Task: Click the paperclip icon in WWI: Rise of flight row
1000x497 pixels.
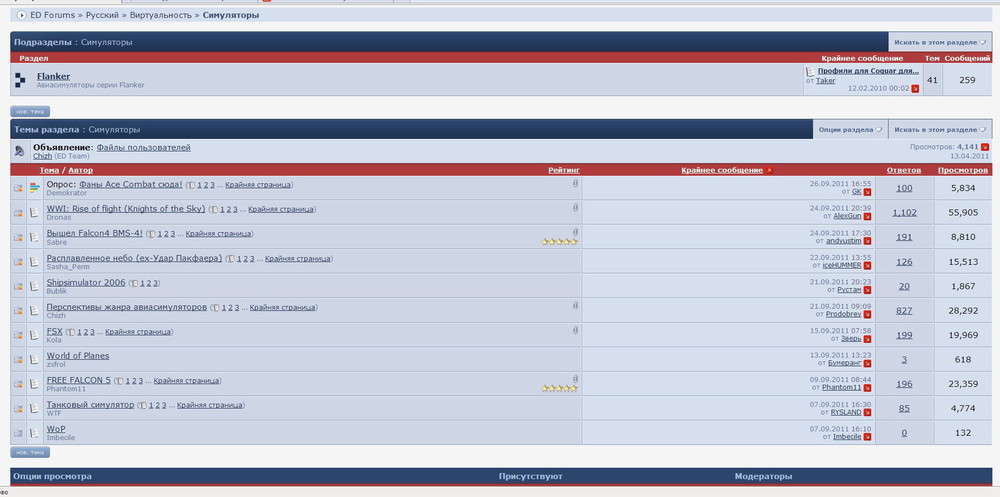Action: (575, 207)
